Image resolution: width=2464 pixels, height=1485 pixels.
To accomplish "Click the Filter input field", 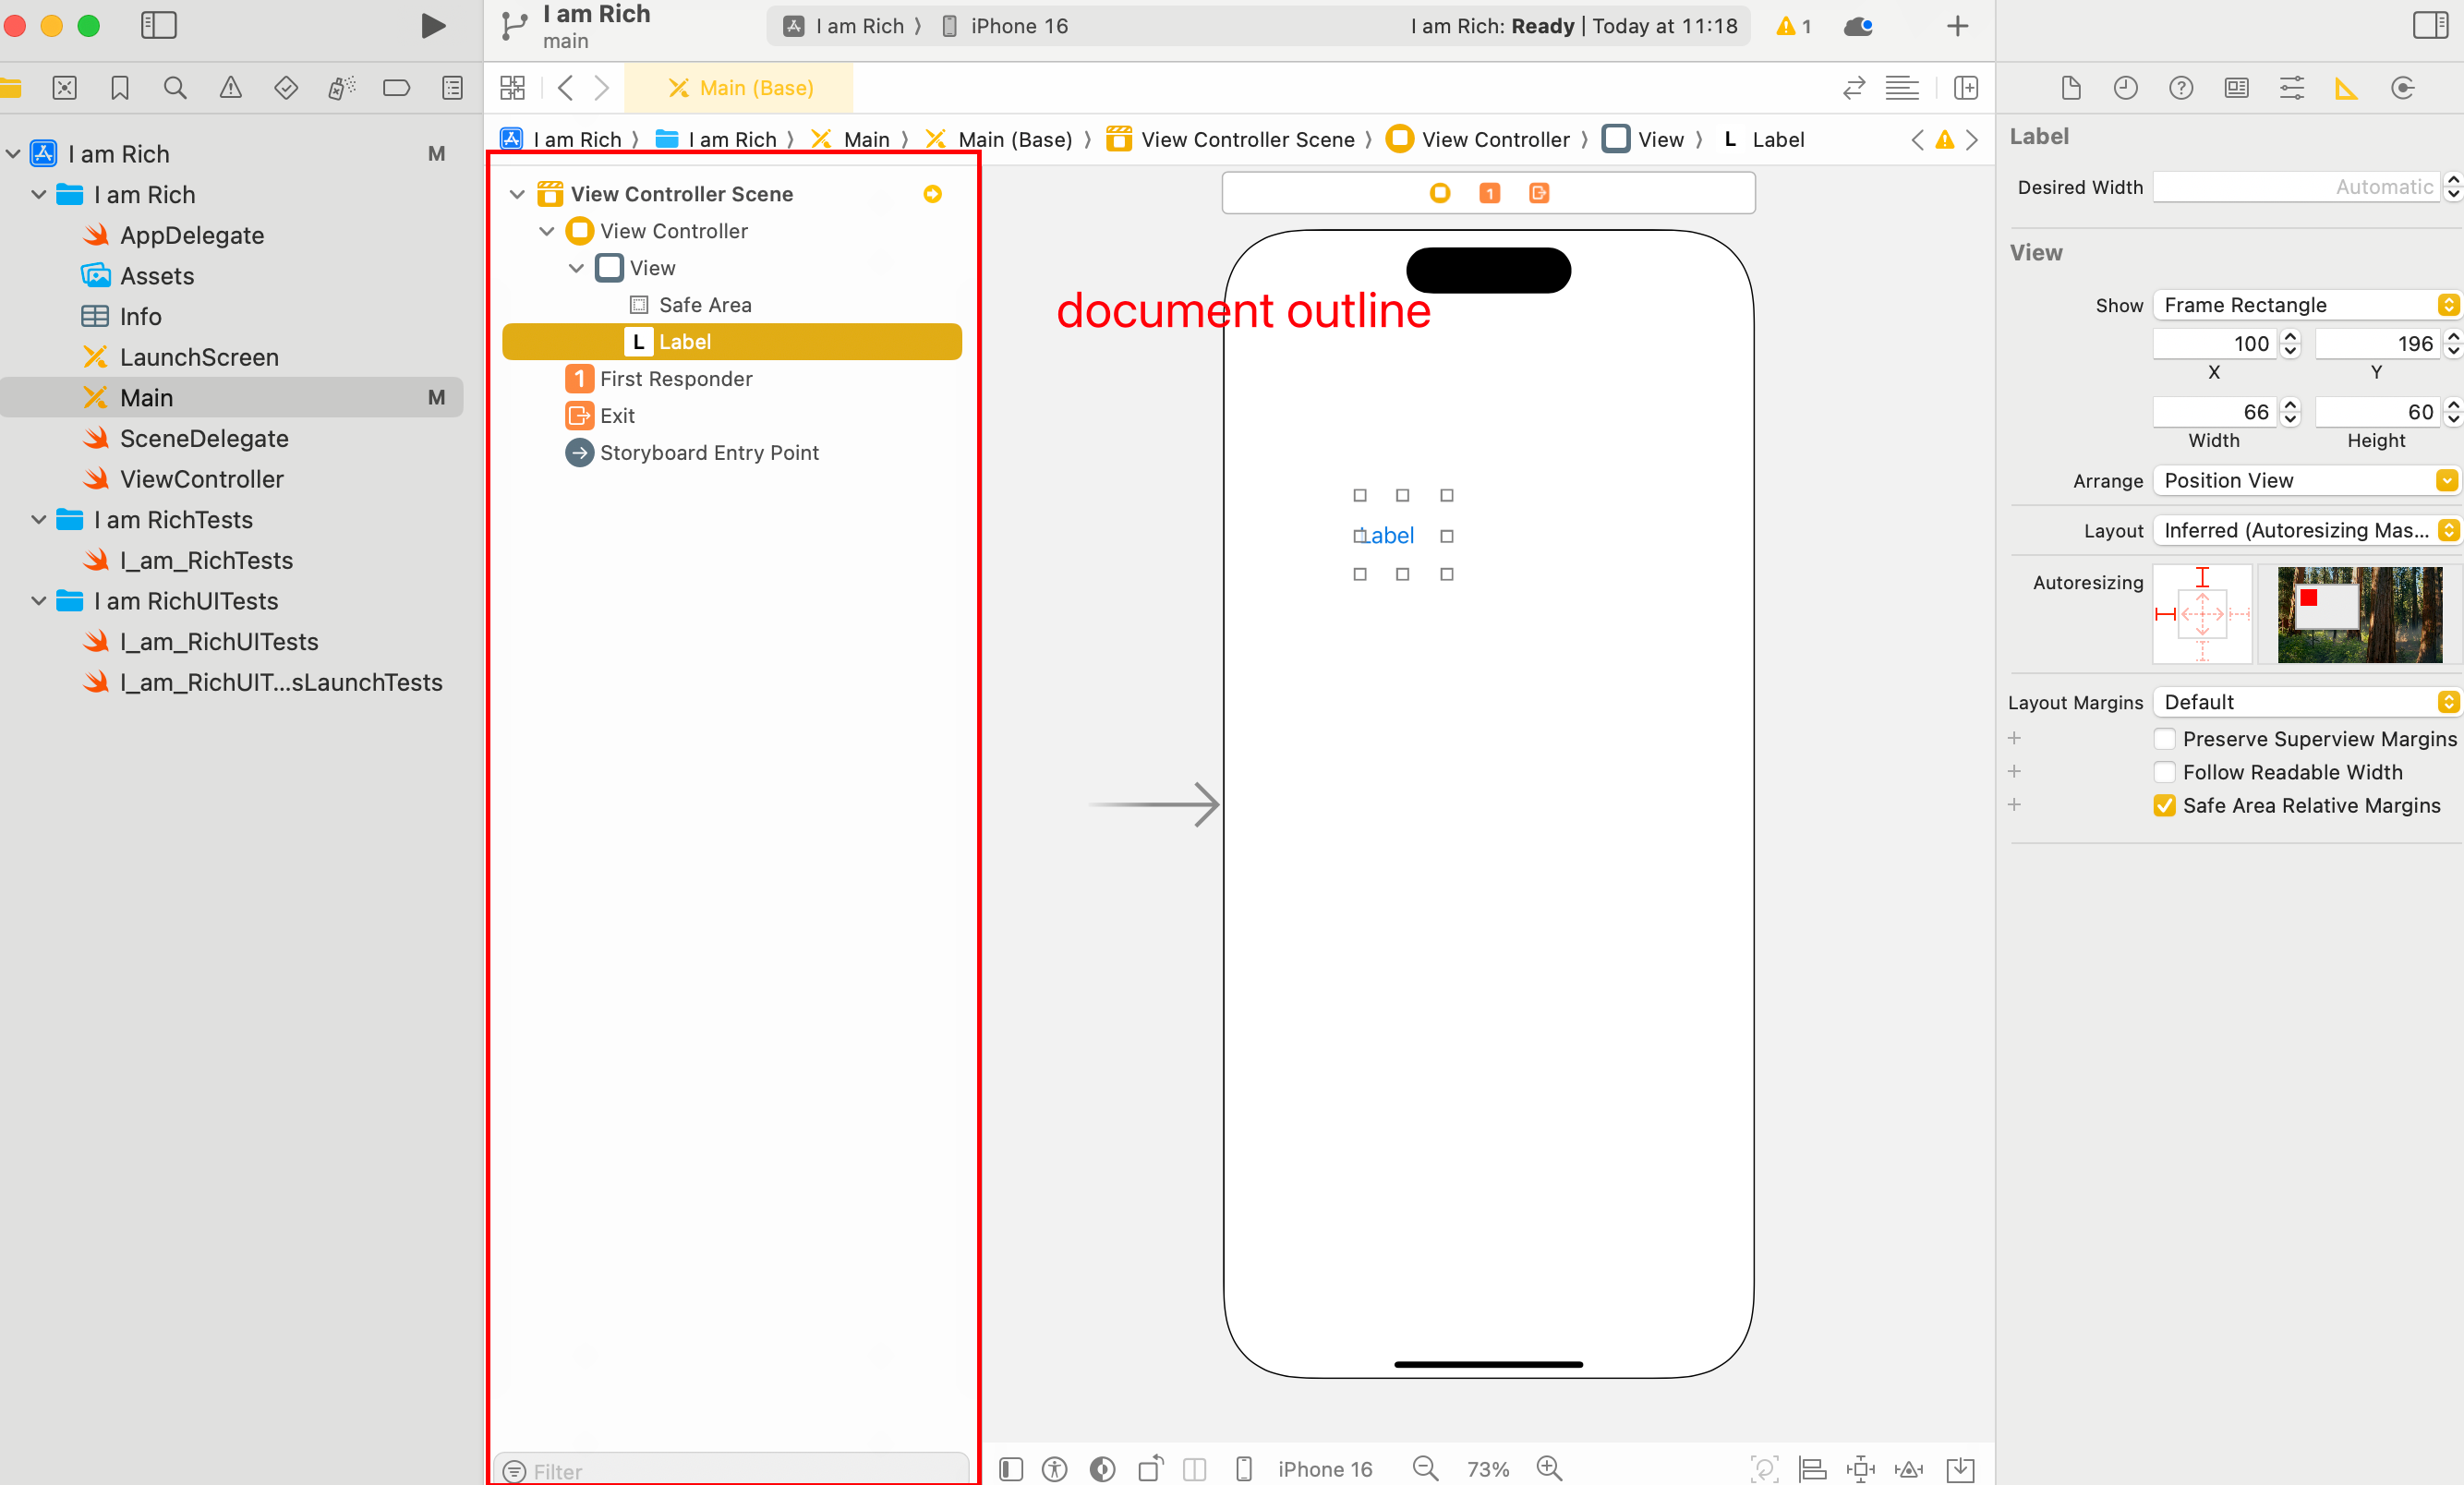I will click(x=732, y=1469).
